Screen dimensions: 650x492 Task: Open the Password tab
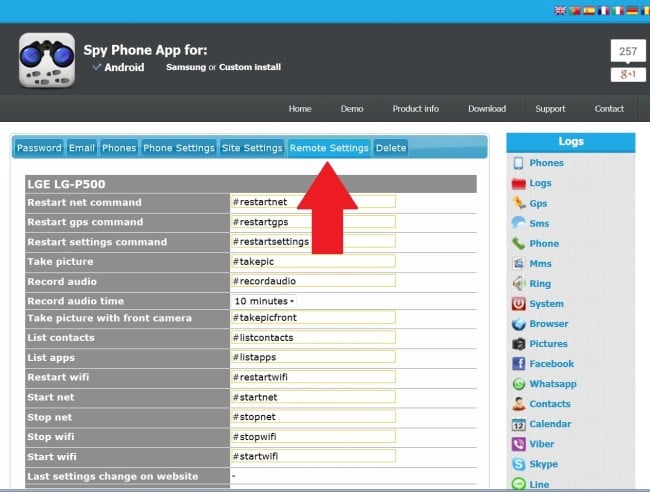[x=39, y=148]
